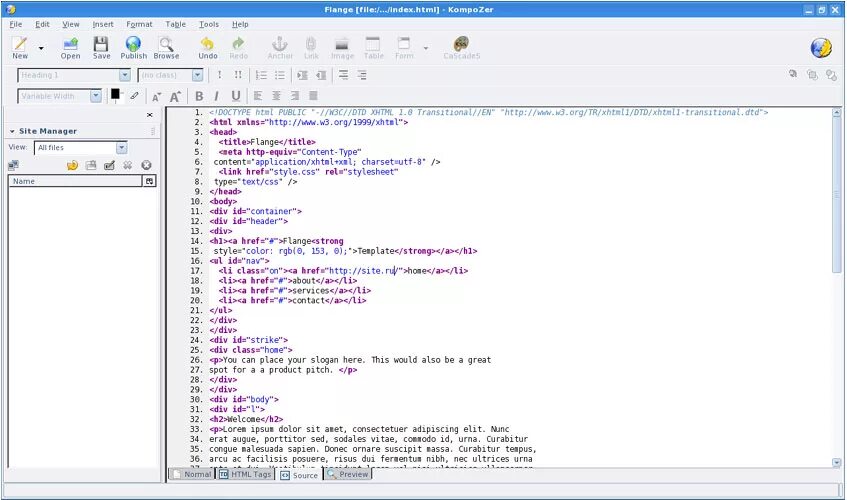
Task: Click the stop icon in Site Manager
Action: (x=146, y=165)
